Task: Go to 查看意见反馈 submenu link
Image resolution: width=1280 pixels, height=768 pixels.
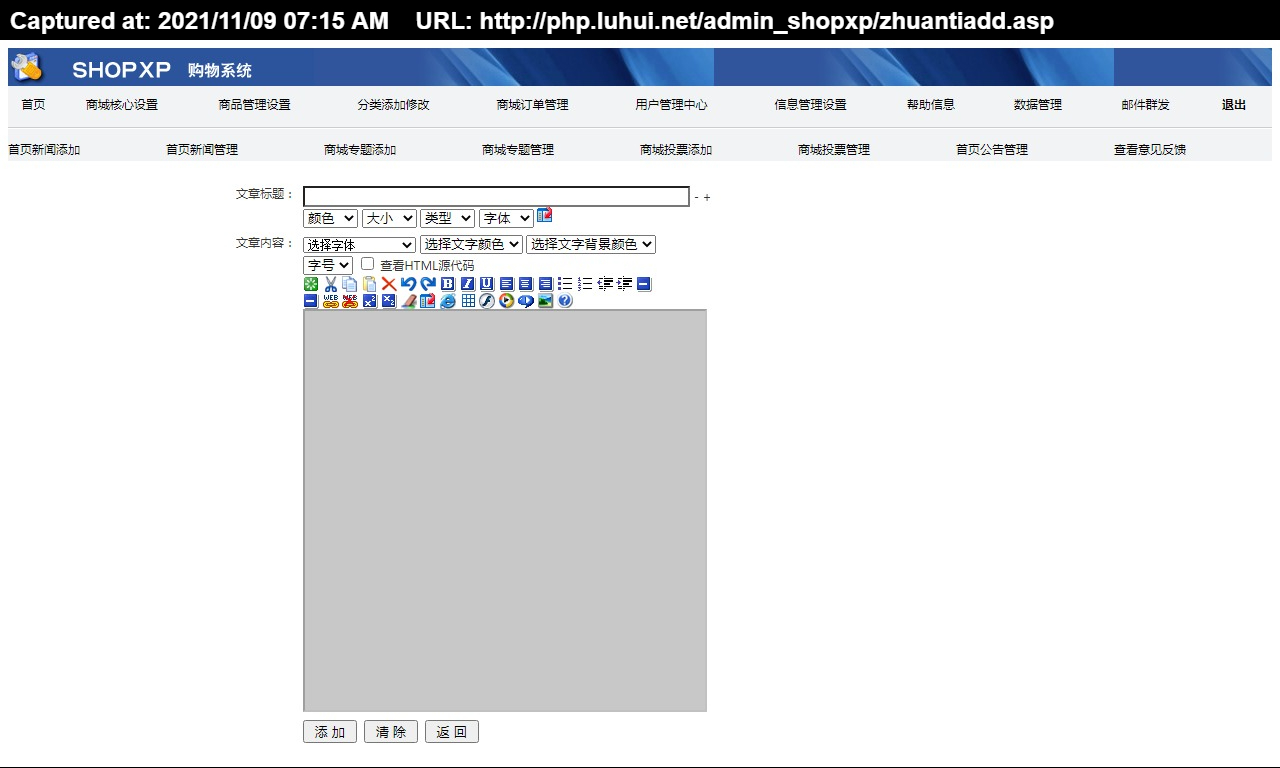Action: click(1150, 150)
